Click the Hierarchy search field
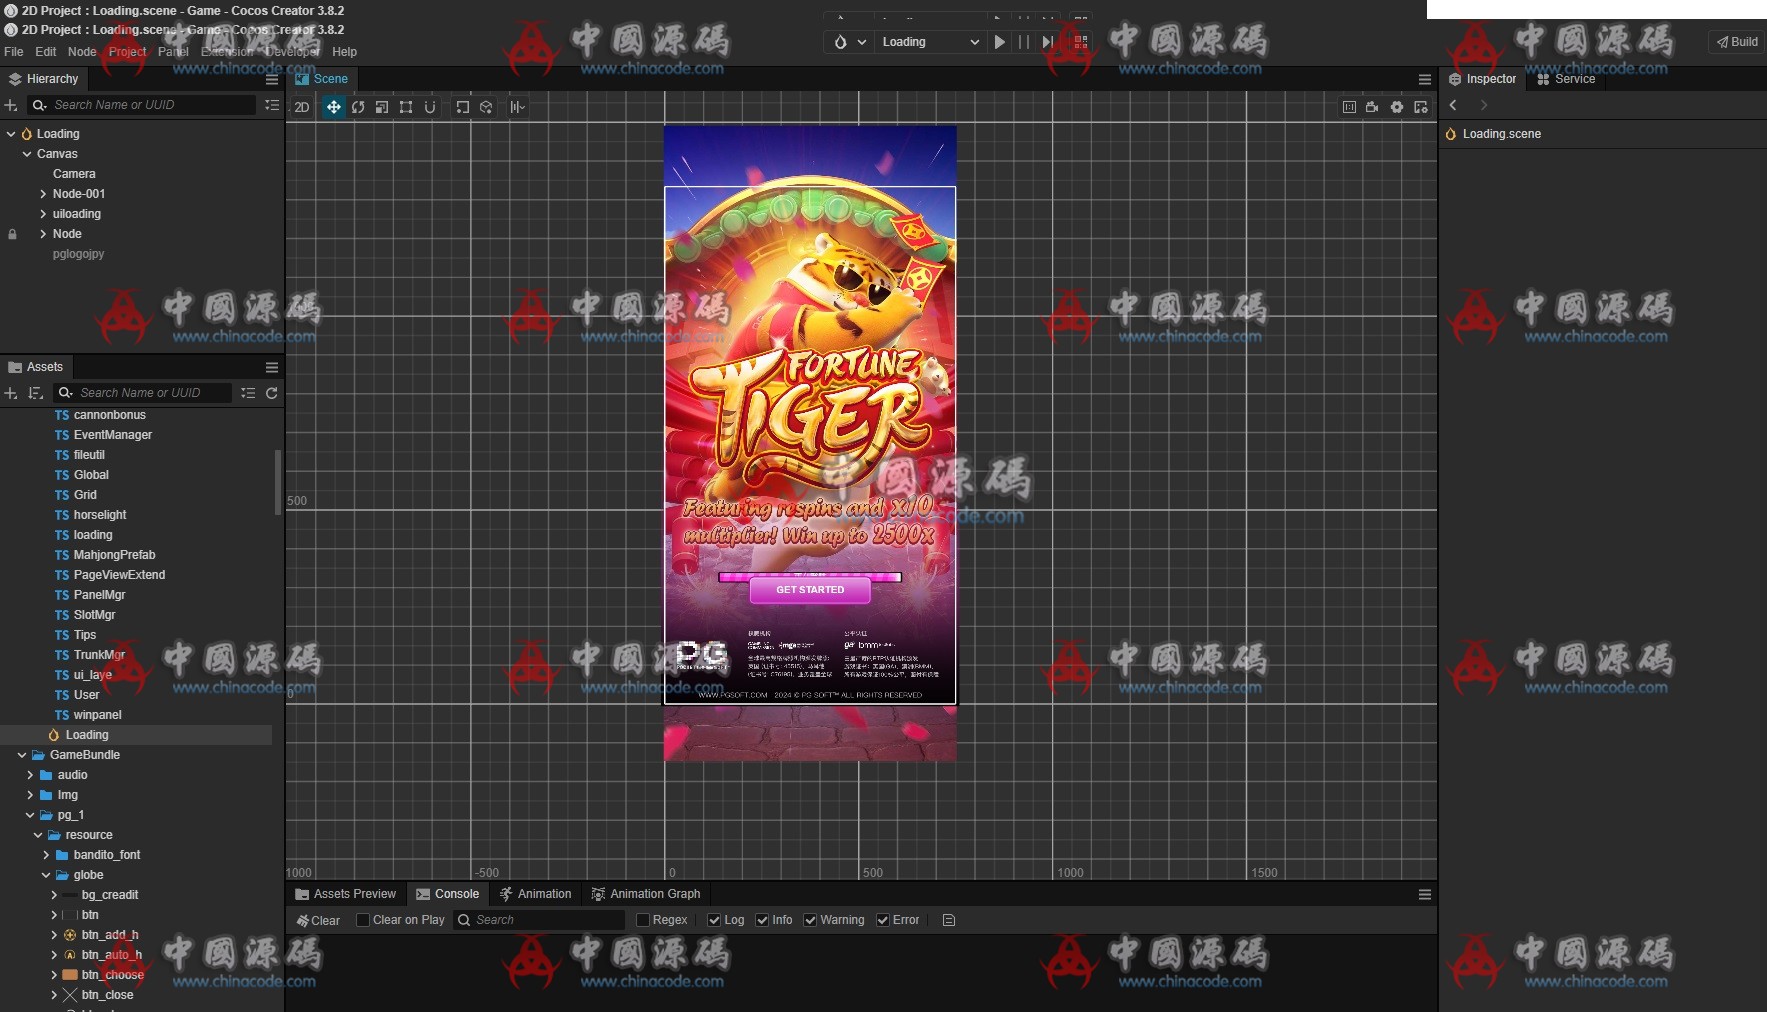Screen dimensions: 1767x1012 (150, 105)
